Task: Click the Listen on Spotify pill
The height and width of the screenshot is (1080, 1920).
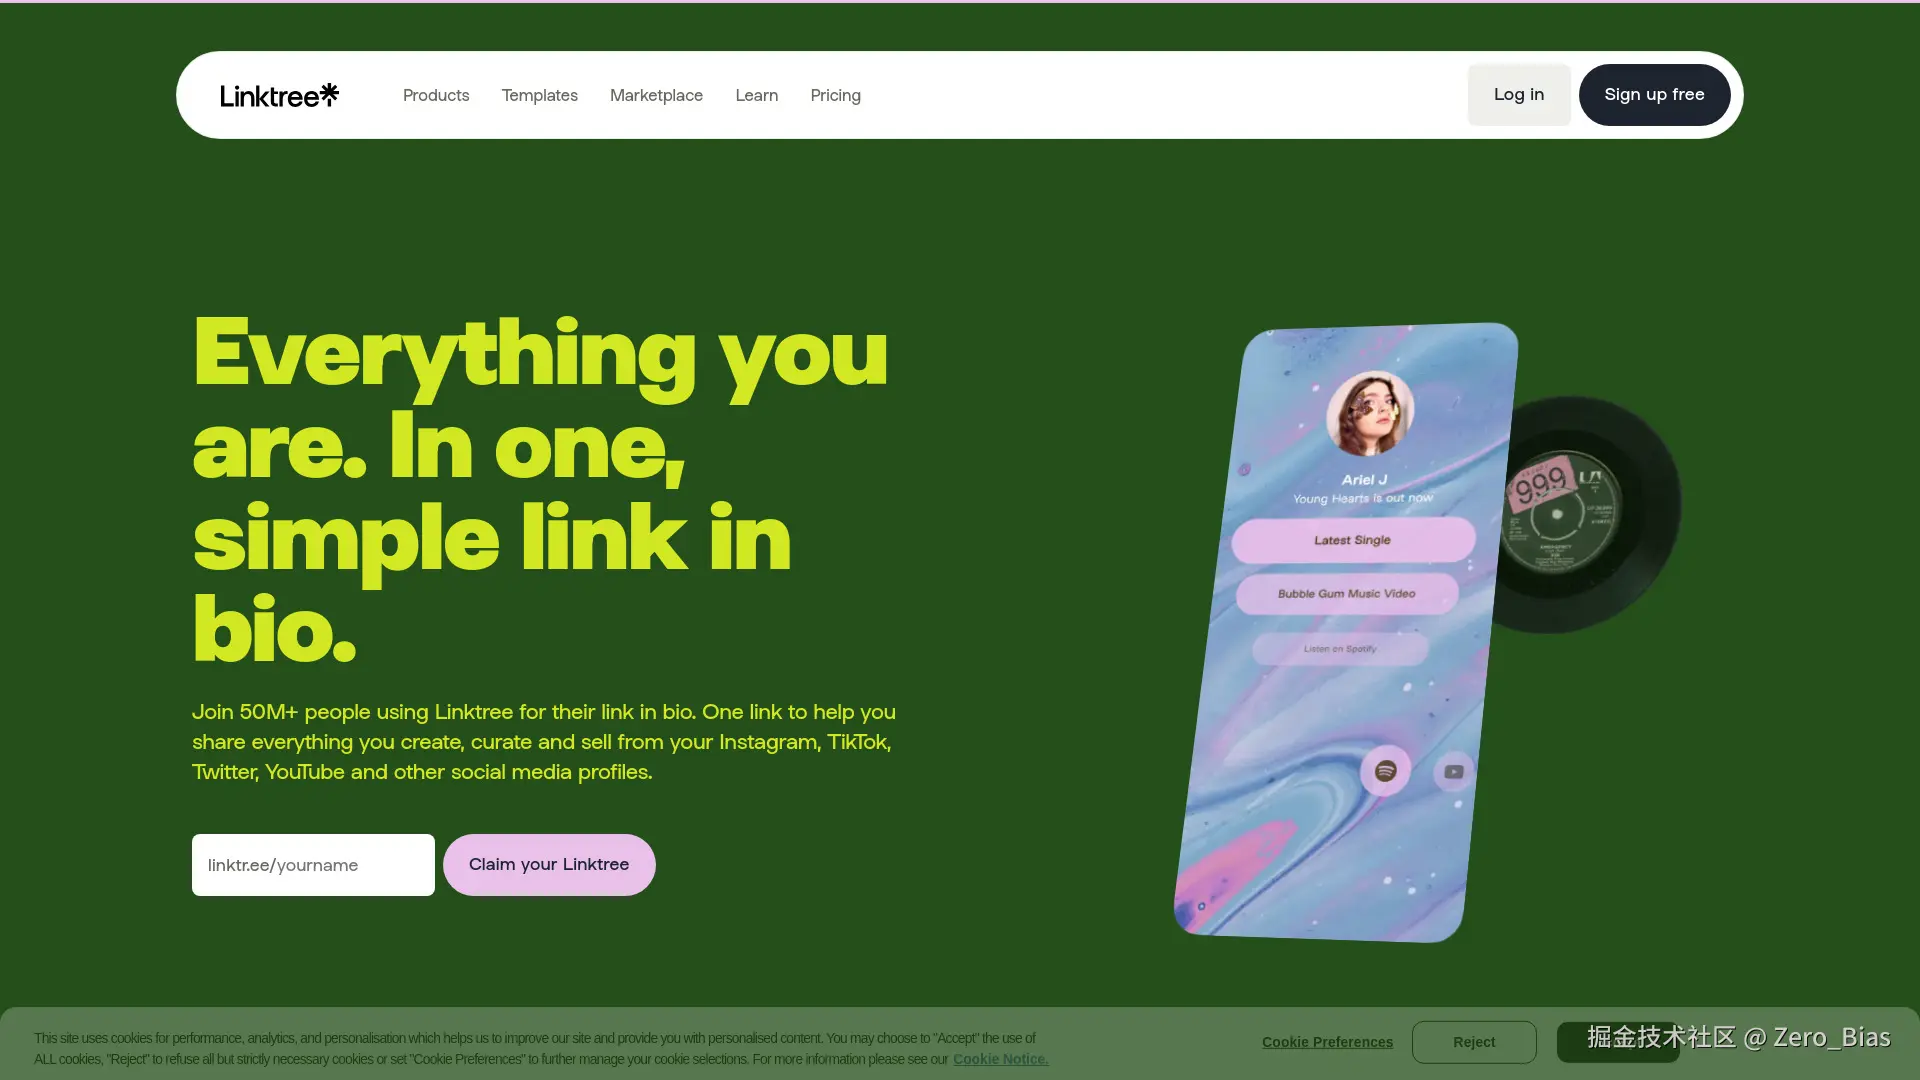Action: 1340,649
